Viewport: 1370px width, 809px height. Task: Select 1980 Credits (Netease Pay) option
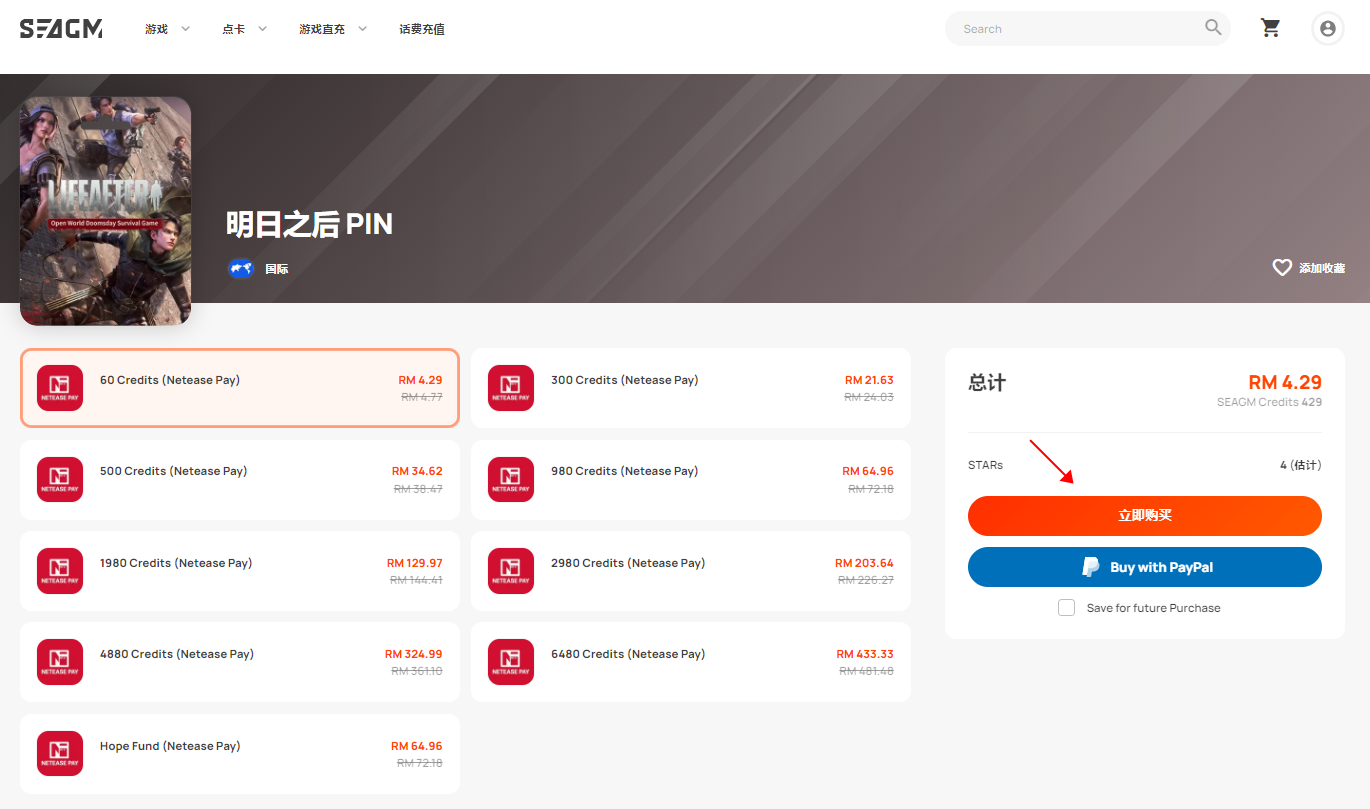point(240,571)
